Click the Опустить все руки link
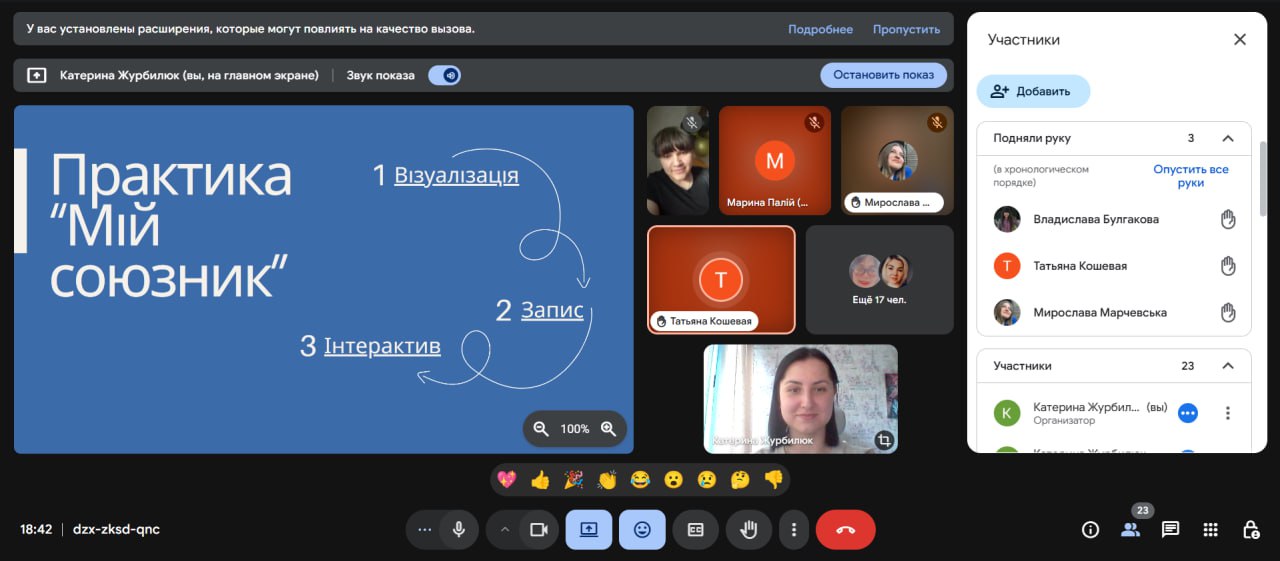Image resolution: width=1280 pixels, height=561 pixels. (1190, 176)
